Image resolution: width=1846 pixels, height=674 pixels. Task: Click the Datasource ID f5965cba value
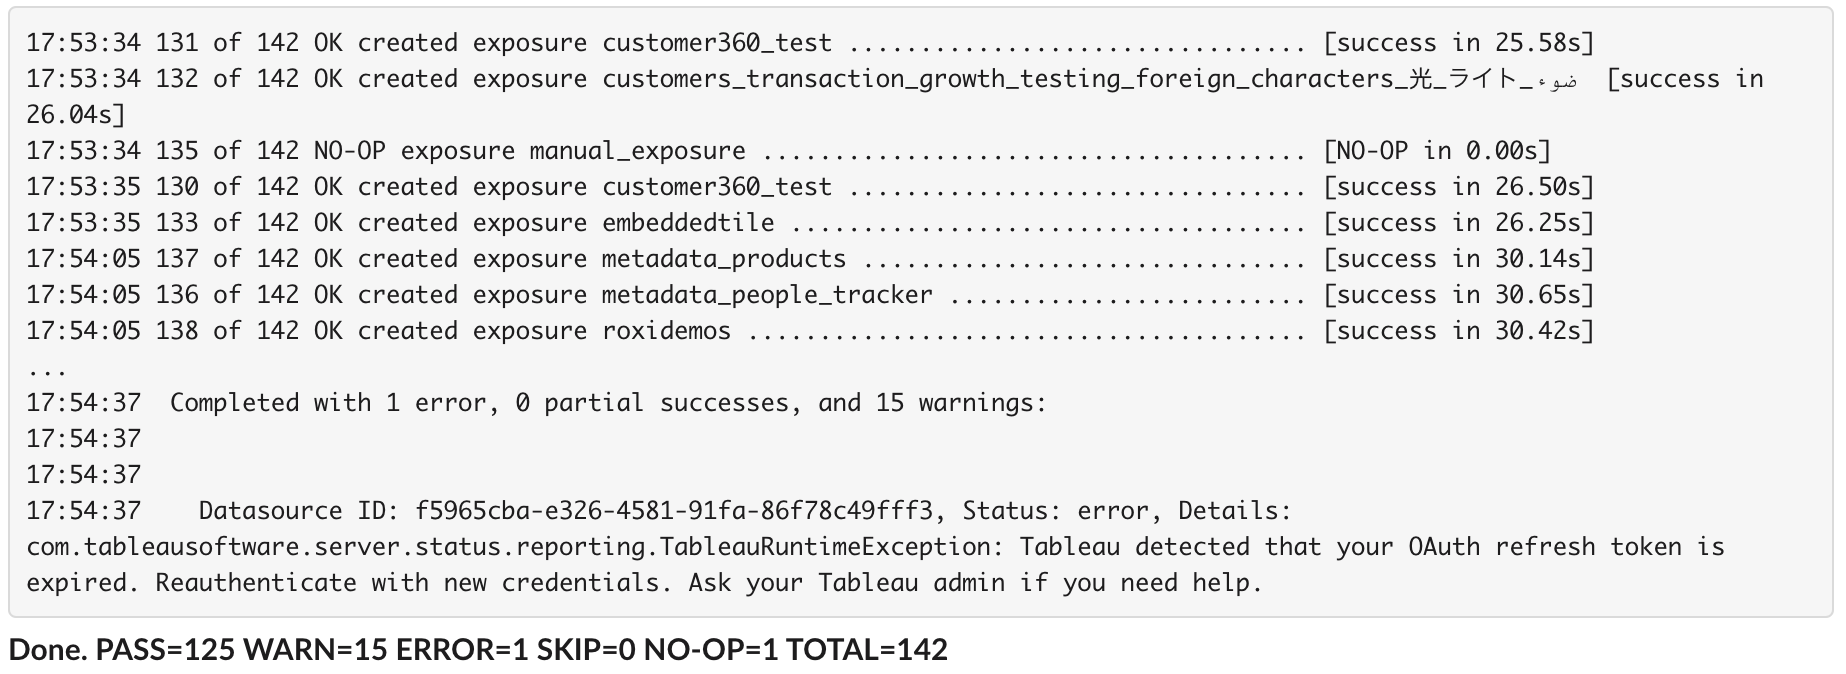point(674,511)
